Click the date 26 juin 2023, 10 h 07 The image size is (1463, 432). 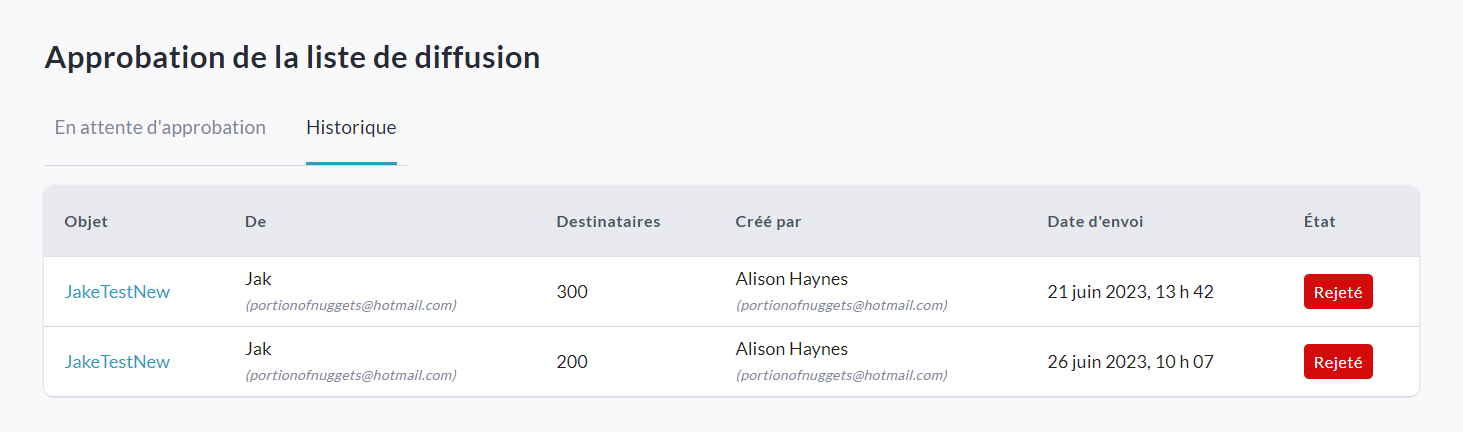click(x=1130, y=362)
